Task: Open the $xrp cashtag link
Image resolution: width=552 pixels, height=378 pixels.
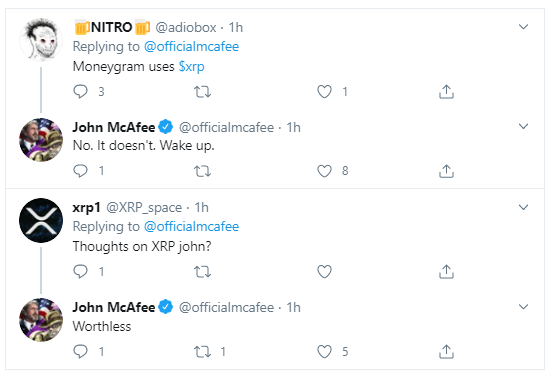Action: point(192,67)
